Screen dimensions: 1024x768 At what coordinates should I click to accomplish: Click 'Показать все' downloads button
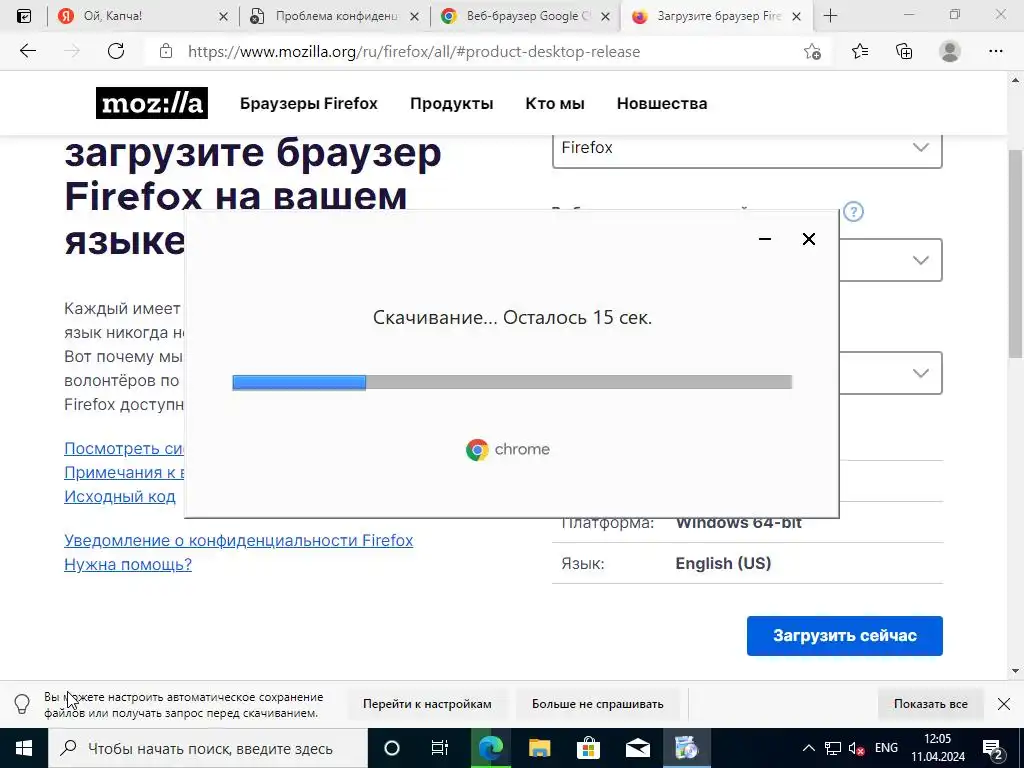click(x=931, y=704)
